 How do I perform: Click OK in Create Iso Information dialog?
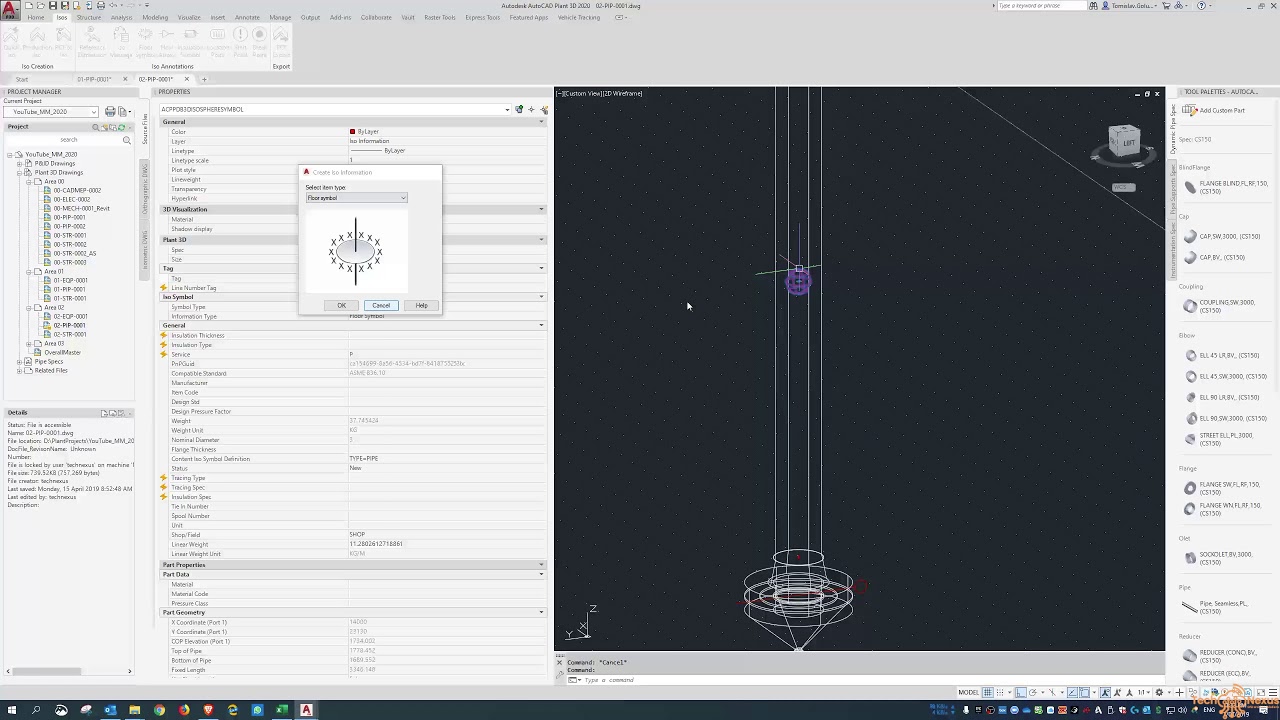(341, 305)
